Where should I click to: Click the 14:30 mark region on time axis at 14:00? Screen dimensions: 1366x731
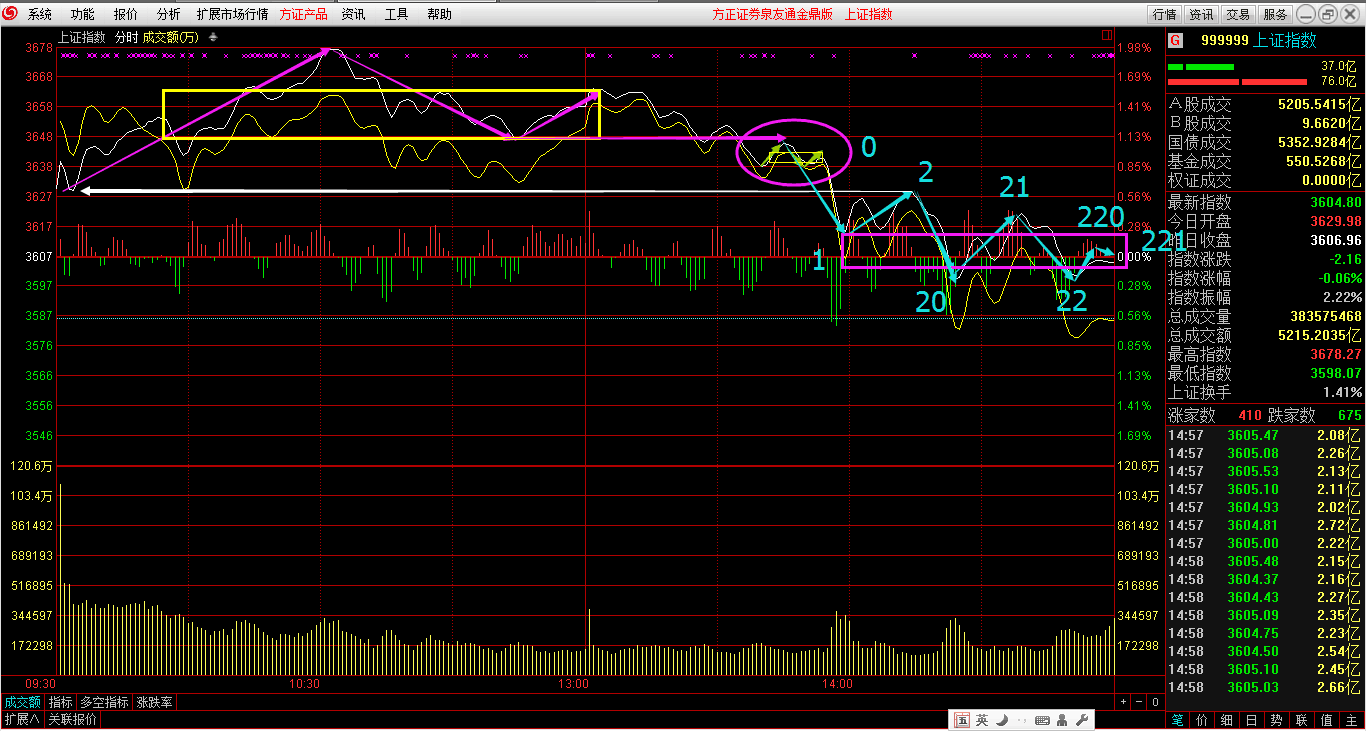coord(837,684)
